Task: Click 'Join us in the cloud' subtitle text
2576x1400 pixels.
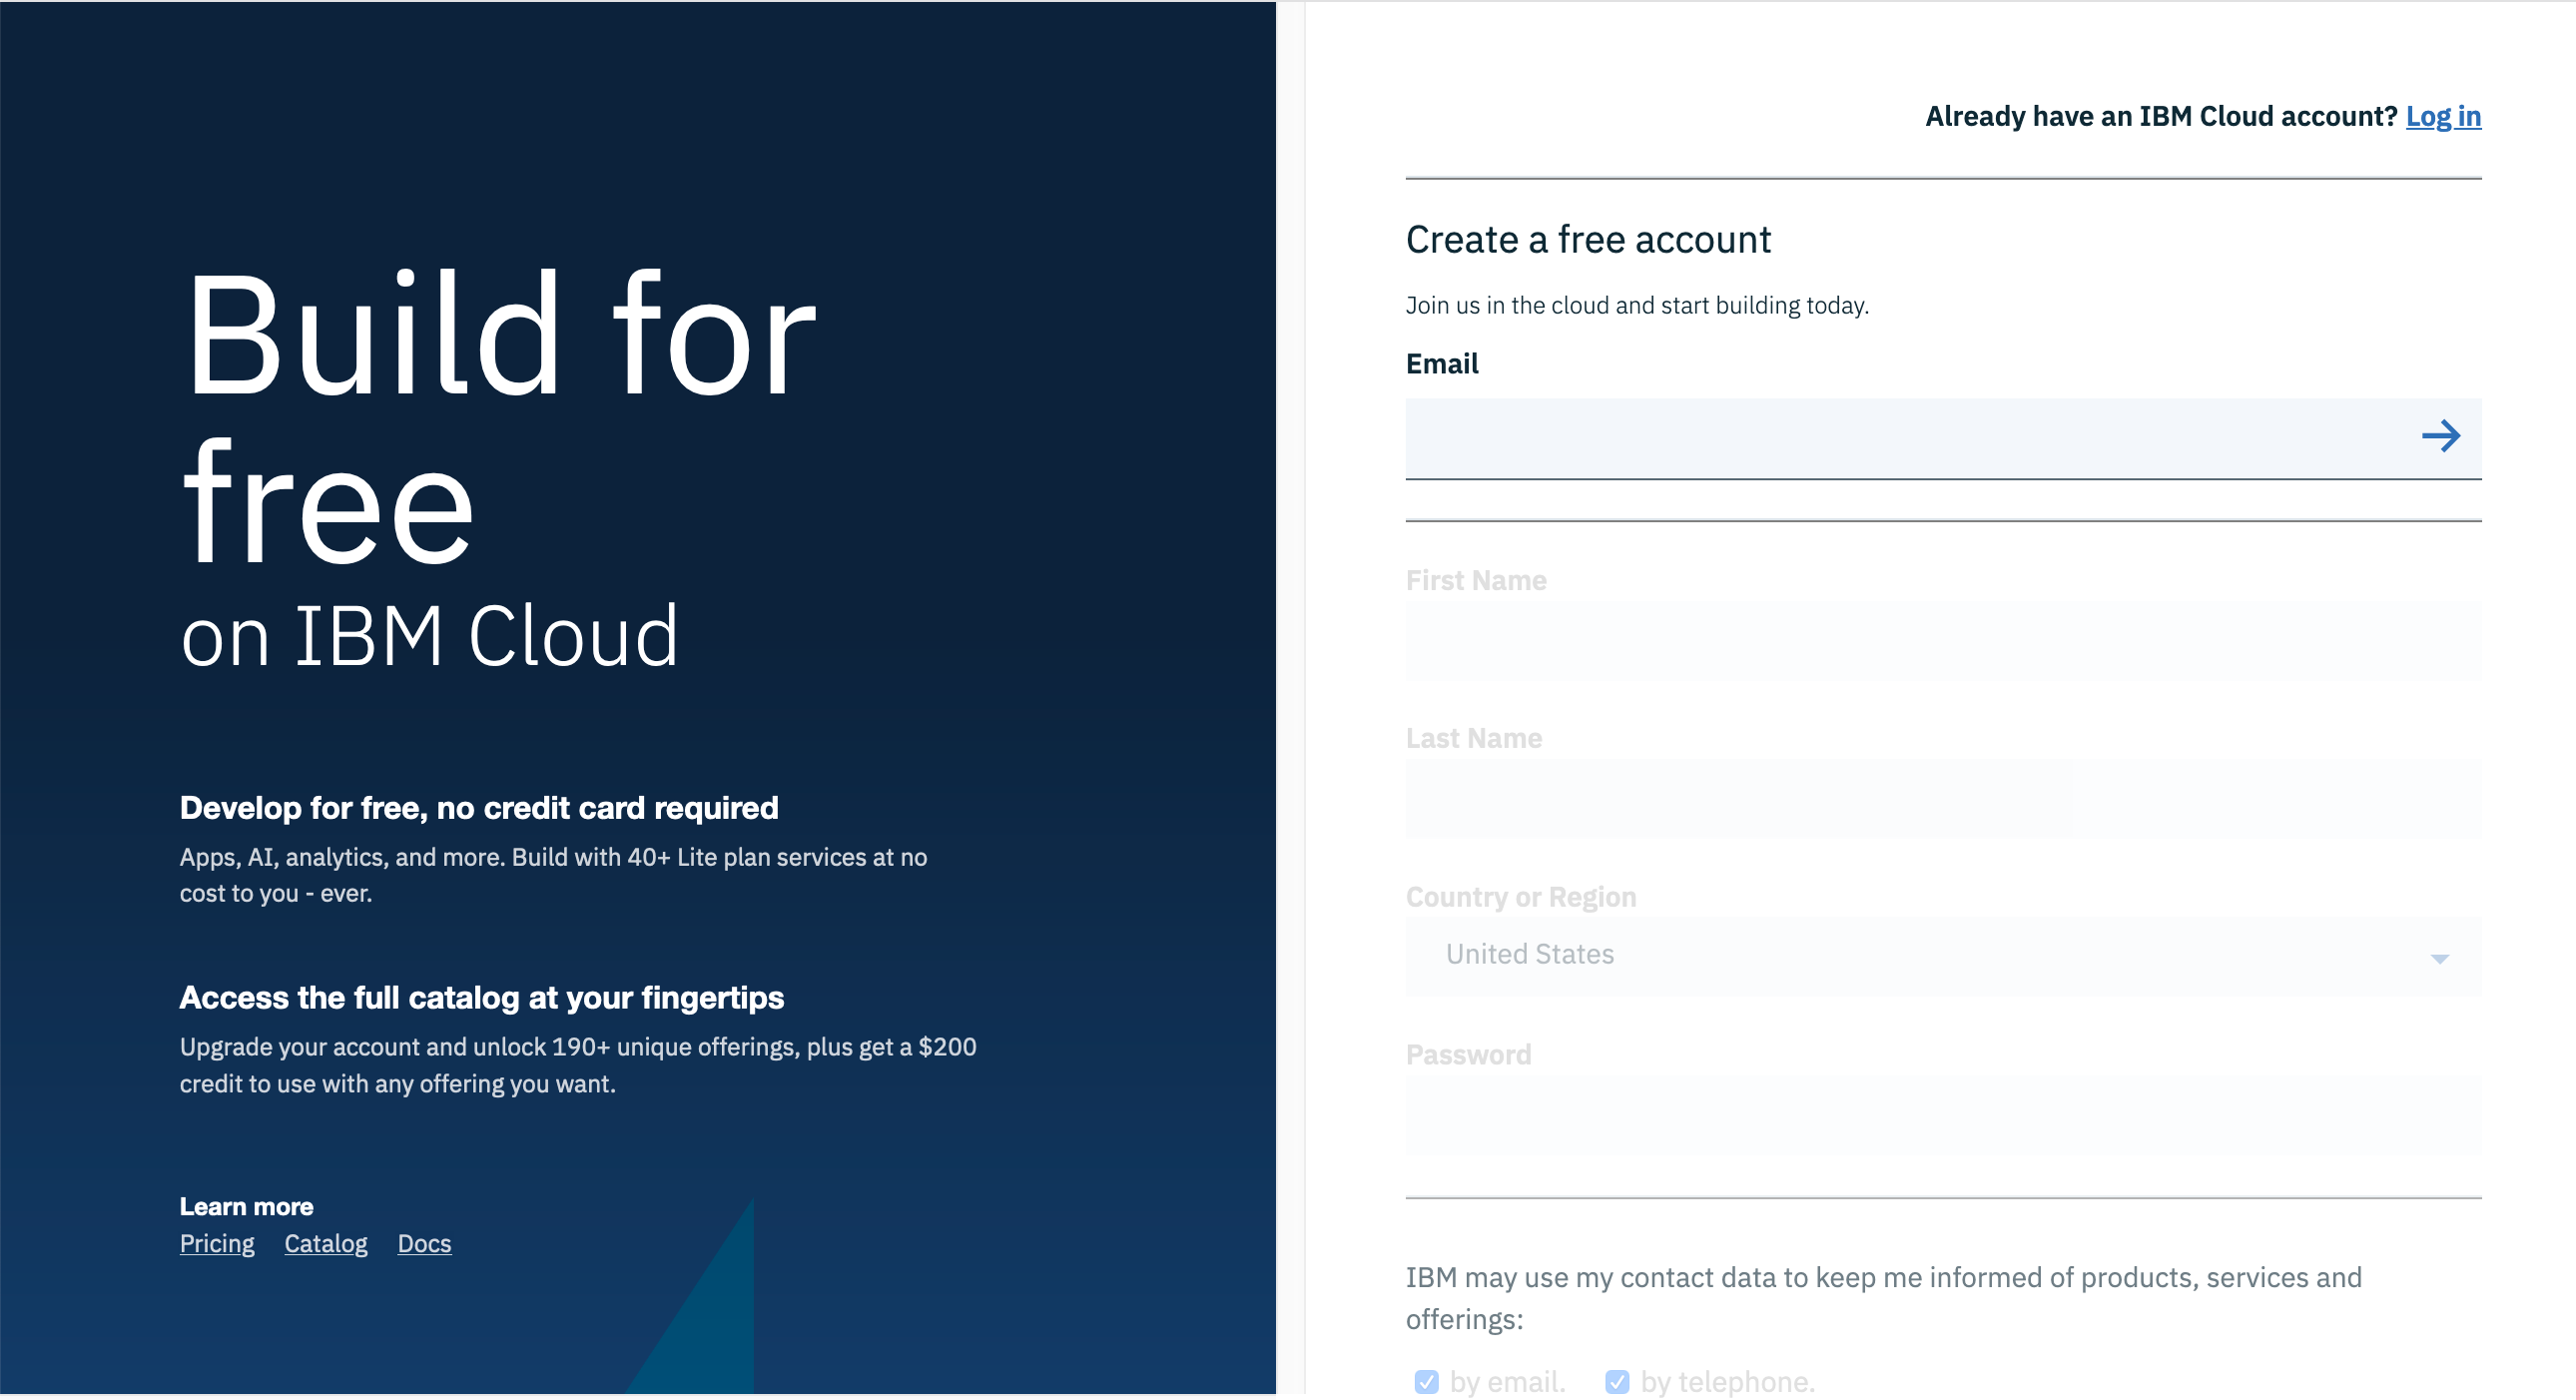Action: point(1637,306)
